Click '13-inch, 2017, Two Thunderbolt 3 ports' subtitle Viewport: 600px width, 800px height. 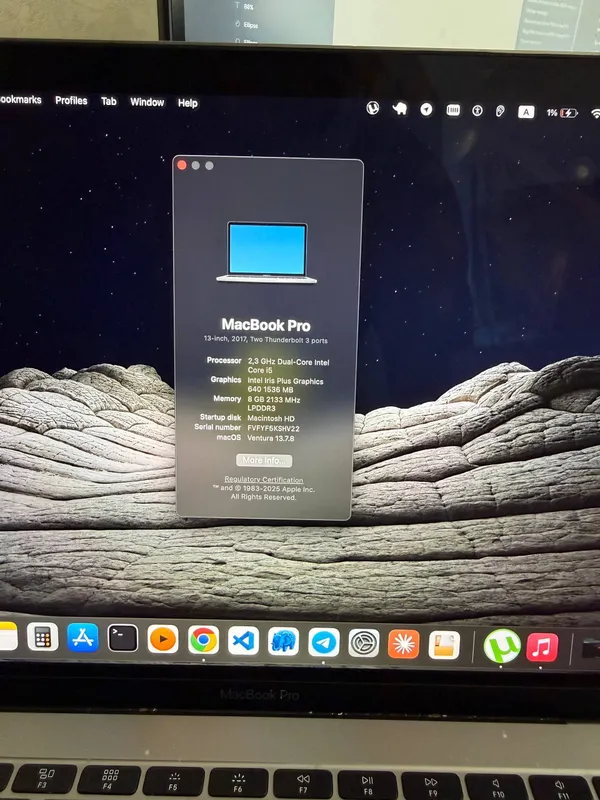coord(266,339)
